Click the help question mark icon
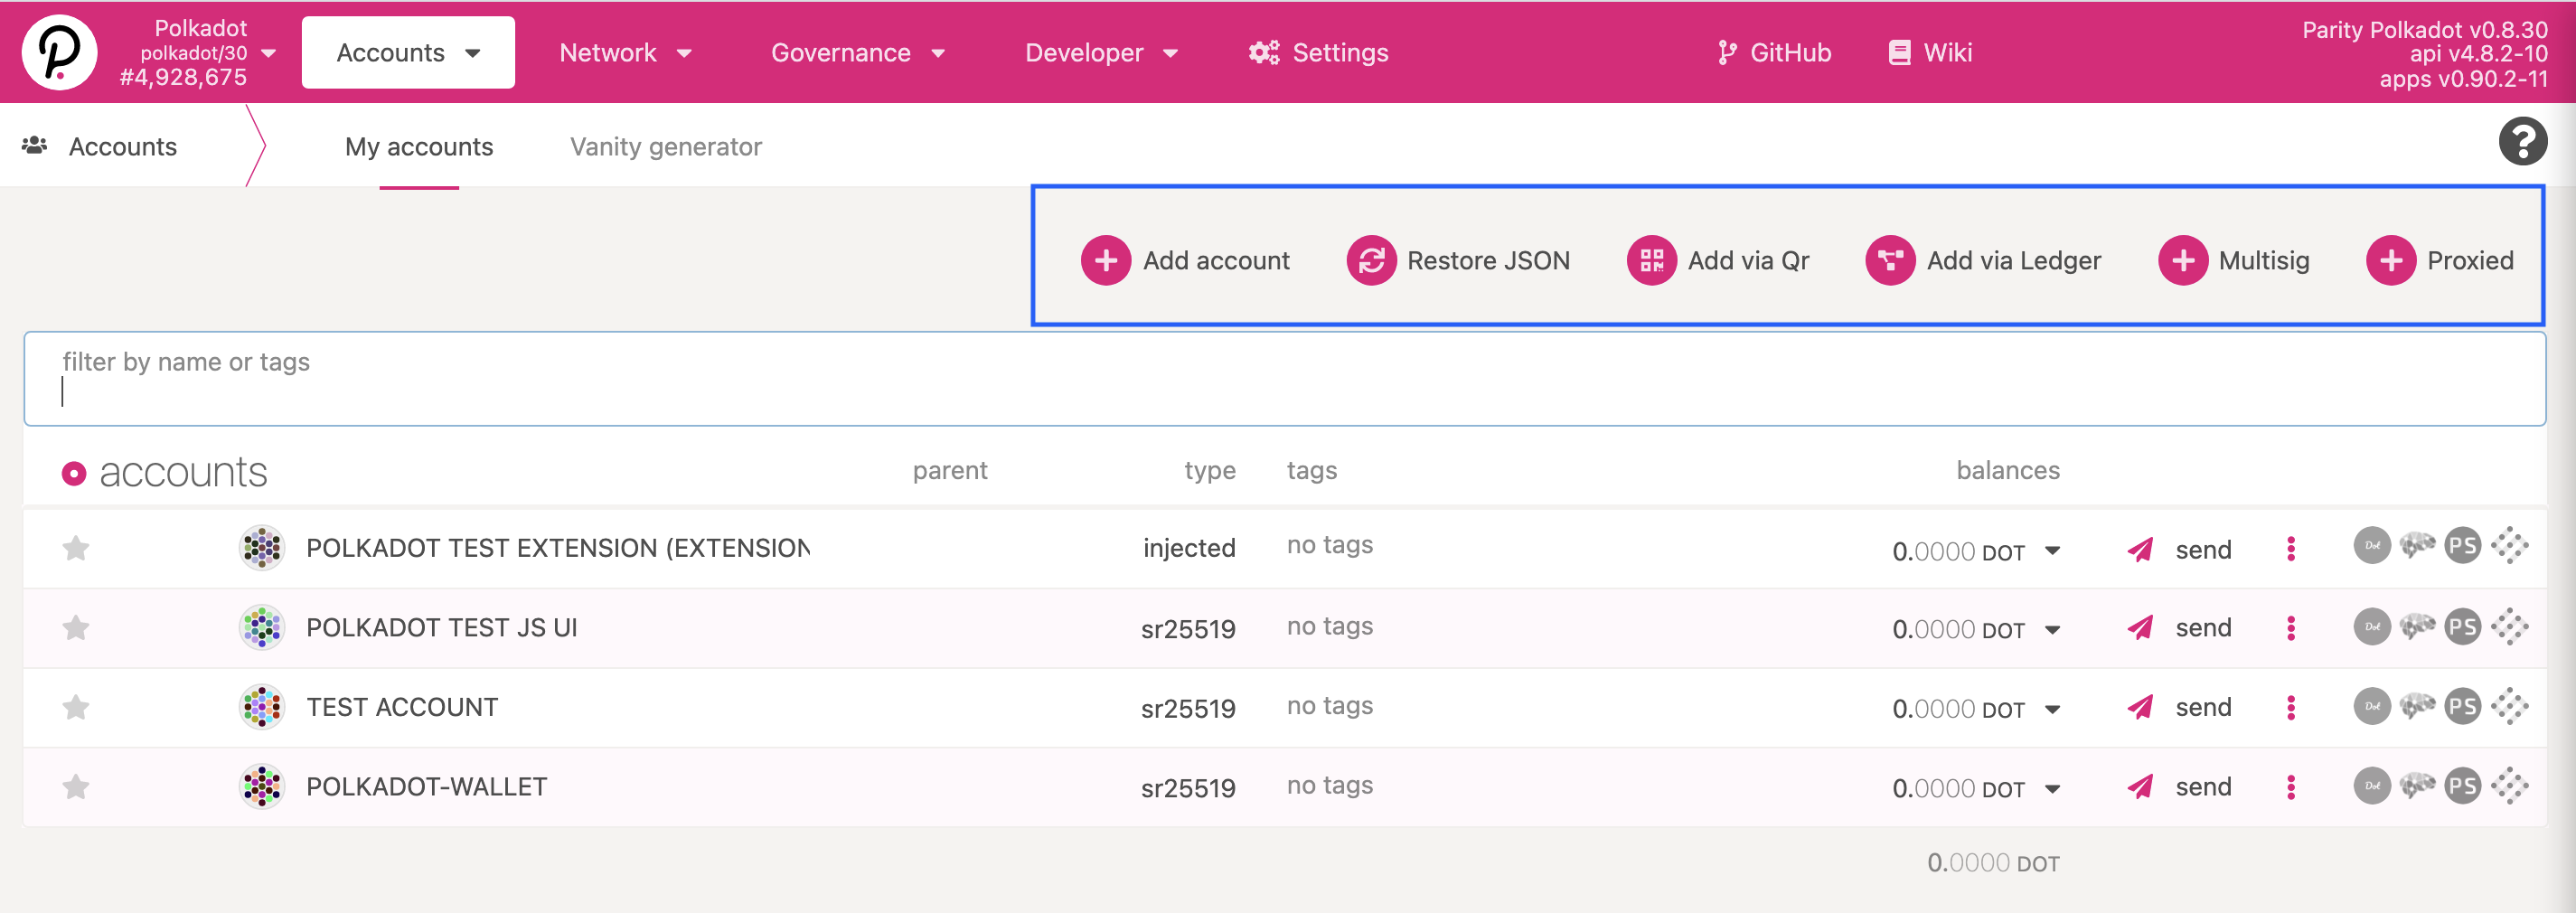 pyautogui.click(x=2522, y=141)
